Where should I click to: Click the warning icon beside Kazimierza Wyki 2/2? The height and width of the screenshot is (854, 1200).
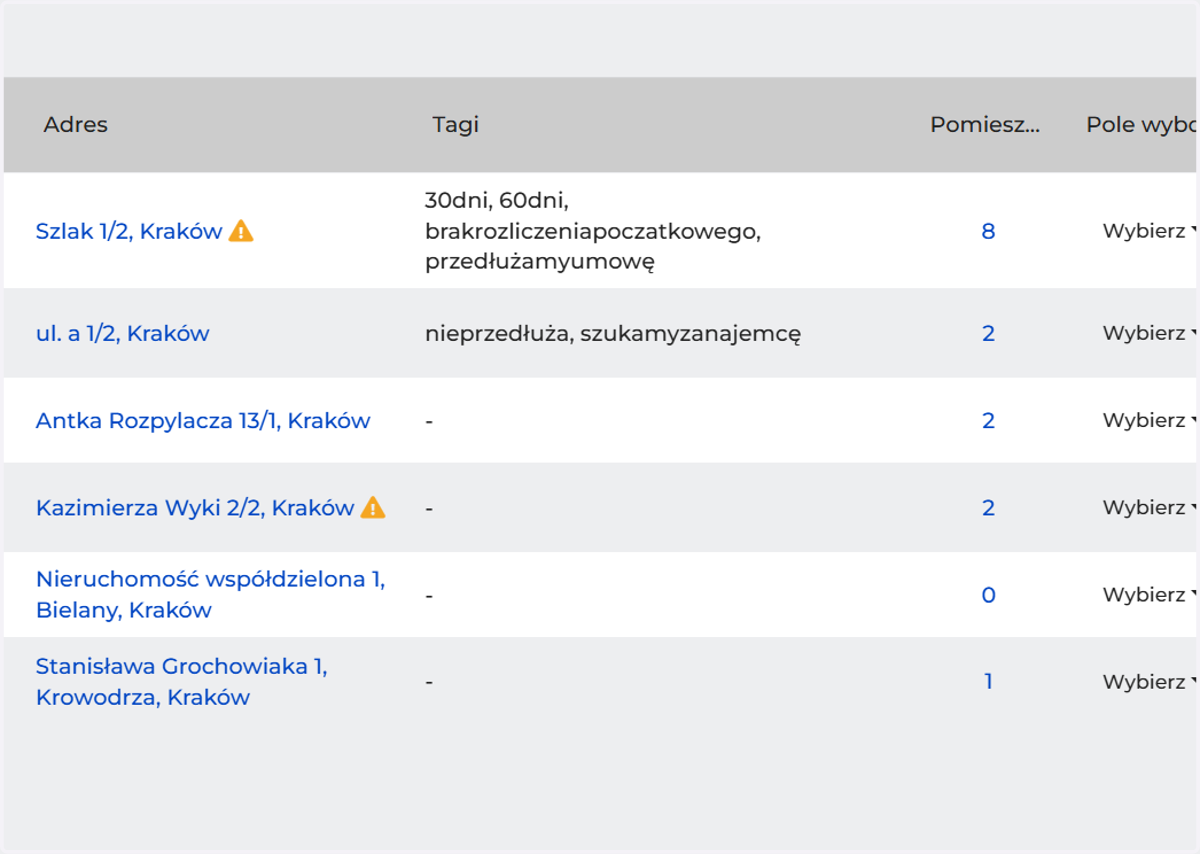coord(373,507)
